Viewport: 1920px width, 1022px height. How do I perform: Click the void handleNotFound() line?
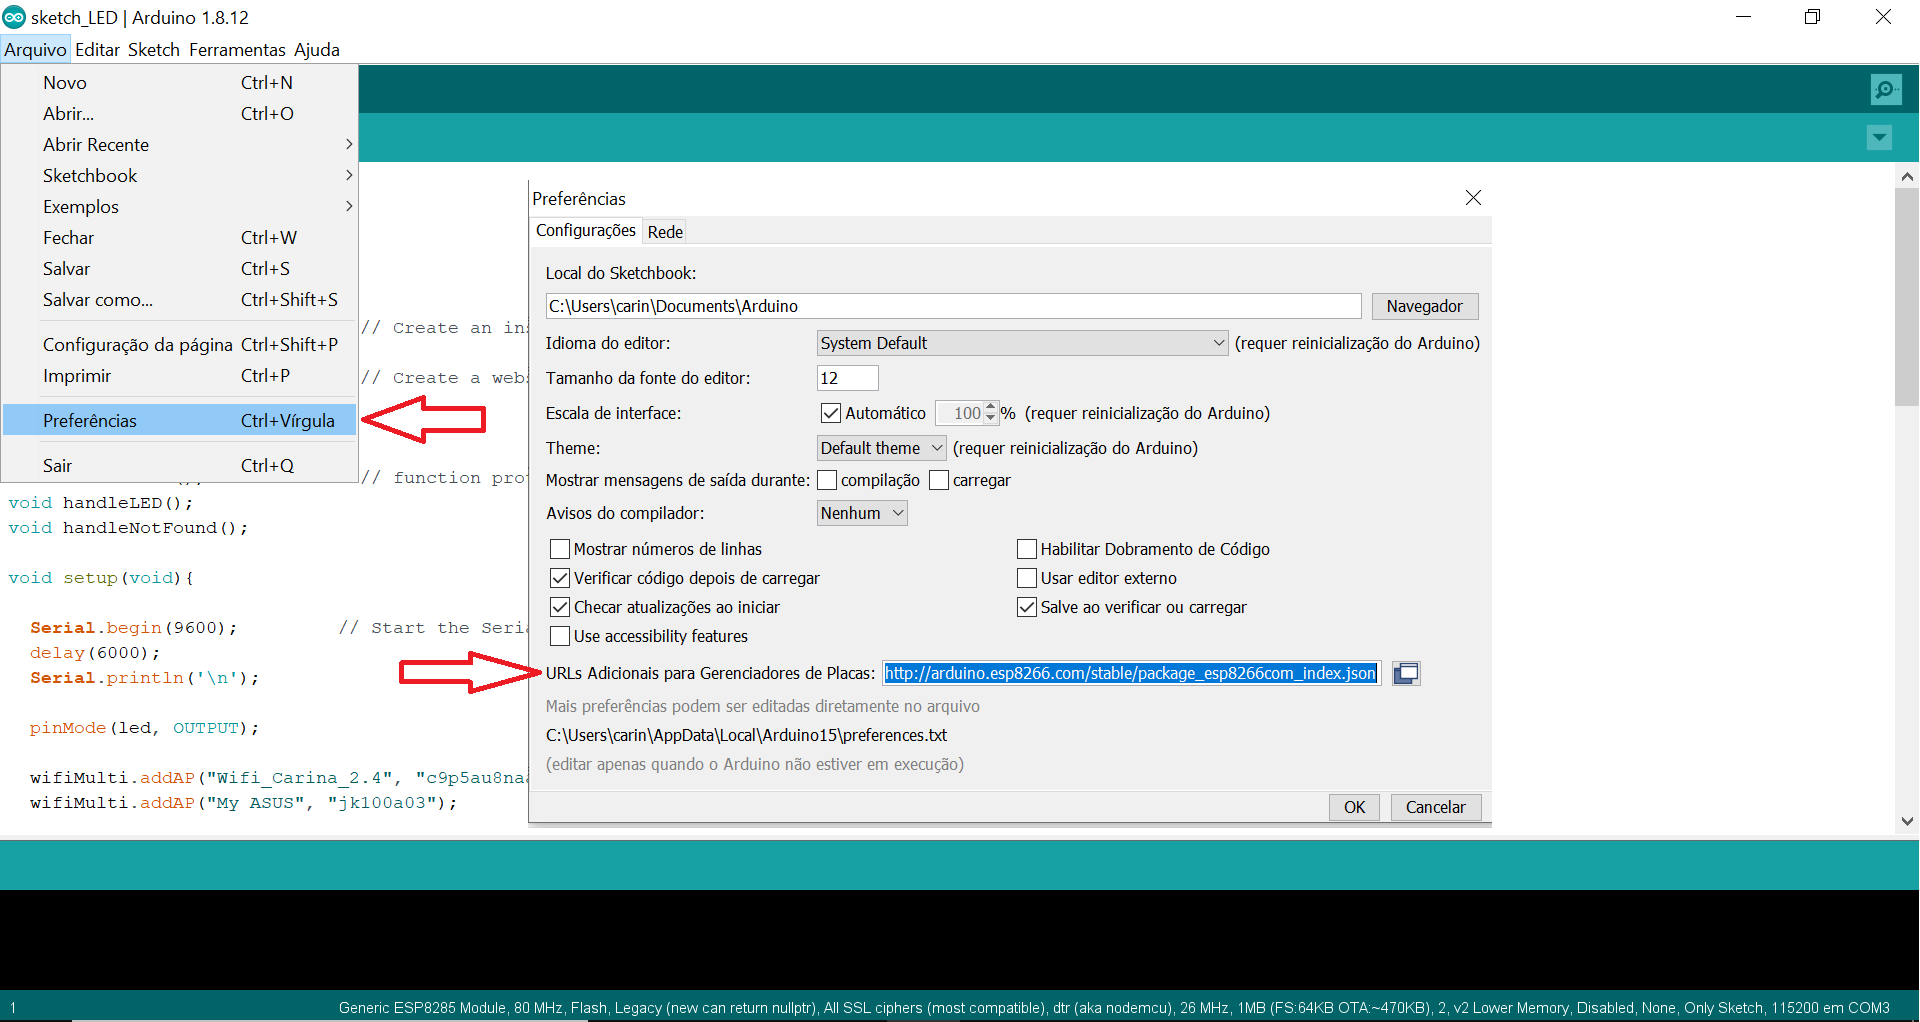(x=128, y=528)
